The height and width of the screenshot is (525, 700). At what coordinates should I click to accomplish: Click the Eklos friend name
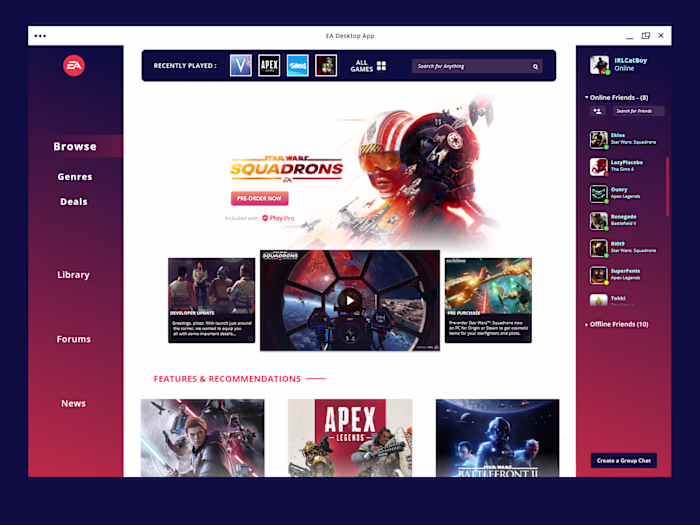618,135
